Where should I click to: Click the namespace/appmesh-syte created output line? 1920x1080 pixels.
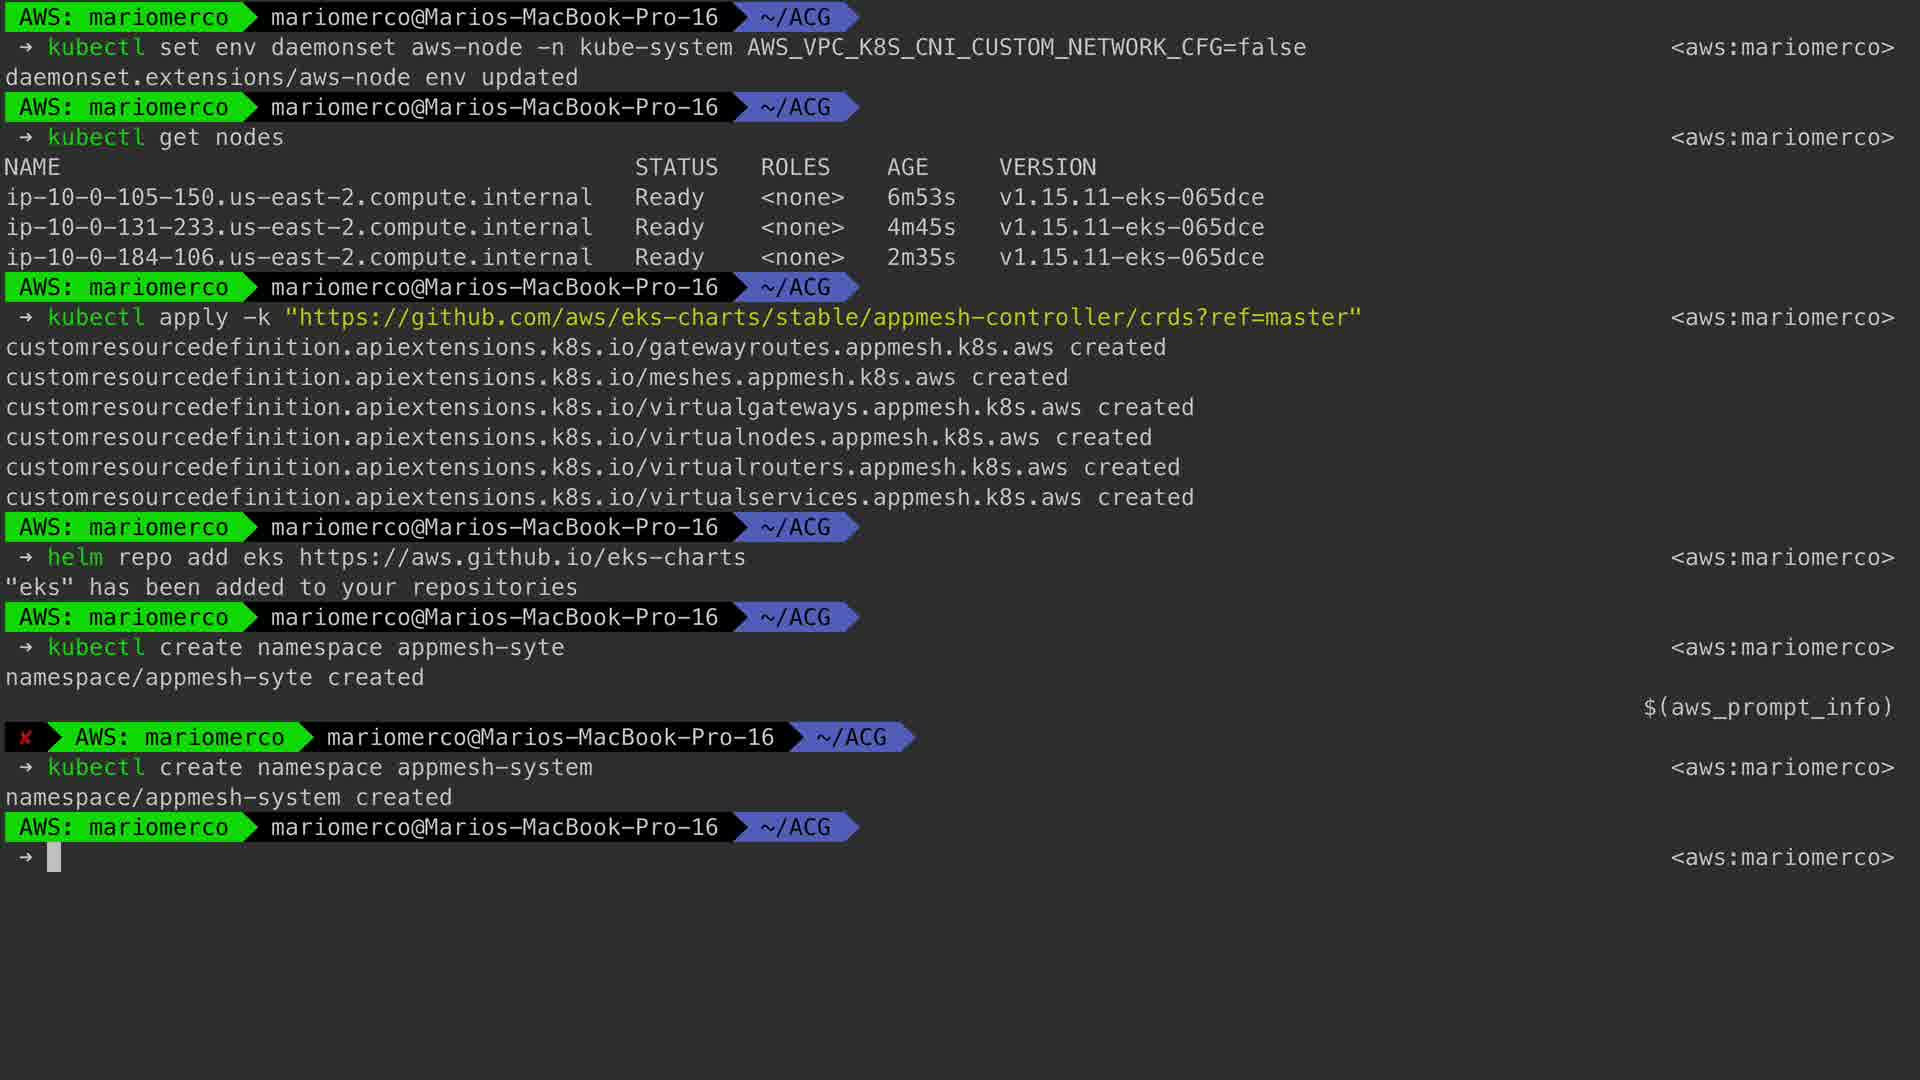coord(215,678)
